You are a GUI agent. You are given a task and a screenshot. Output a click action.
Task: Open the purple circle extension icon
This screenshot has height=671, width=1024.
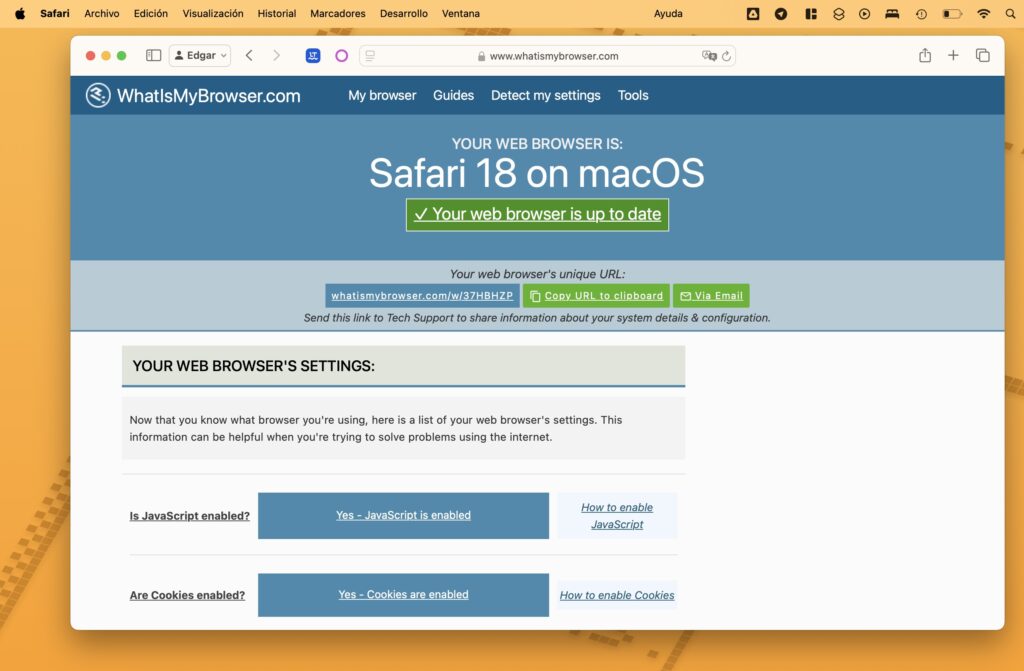coord(342,56)
